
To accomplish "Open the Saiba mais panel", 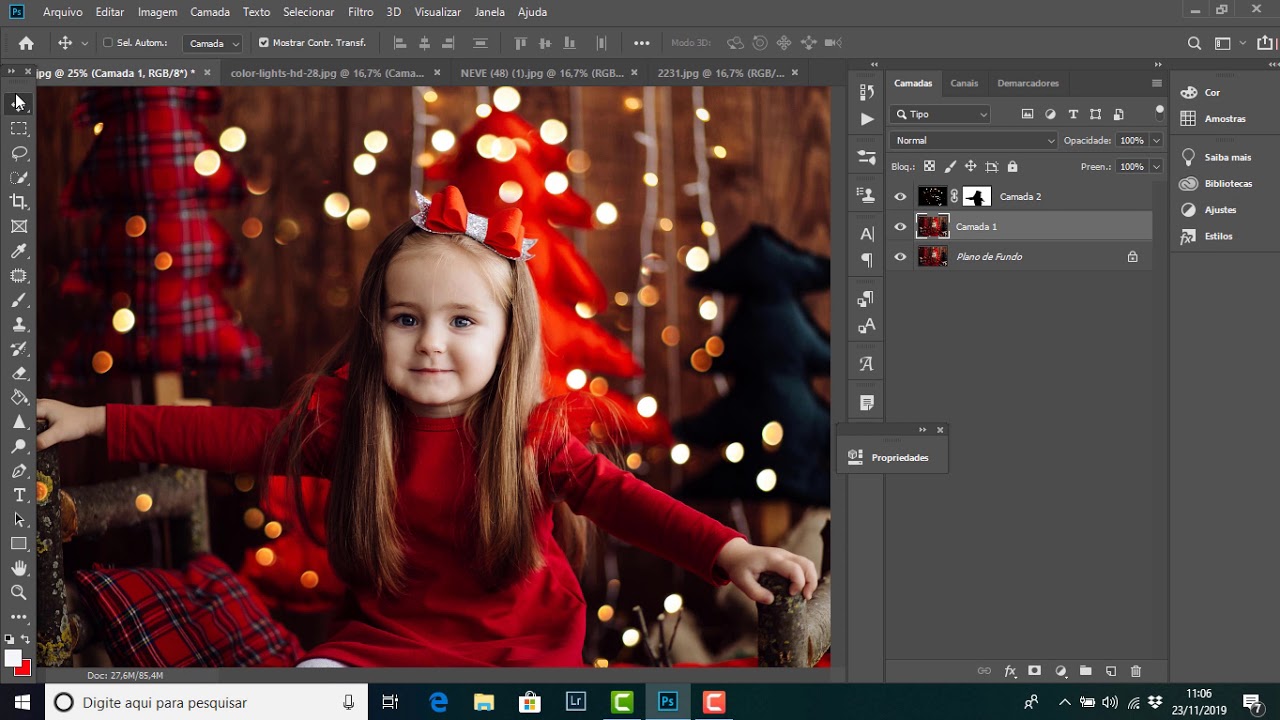I will point(1216,158).
